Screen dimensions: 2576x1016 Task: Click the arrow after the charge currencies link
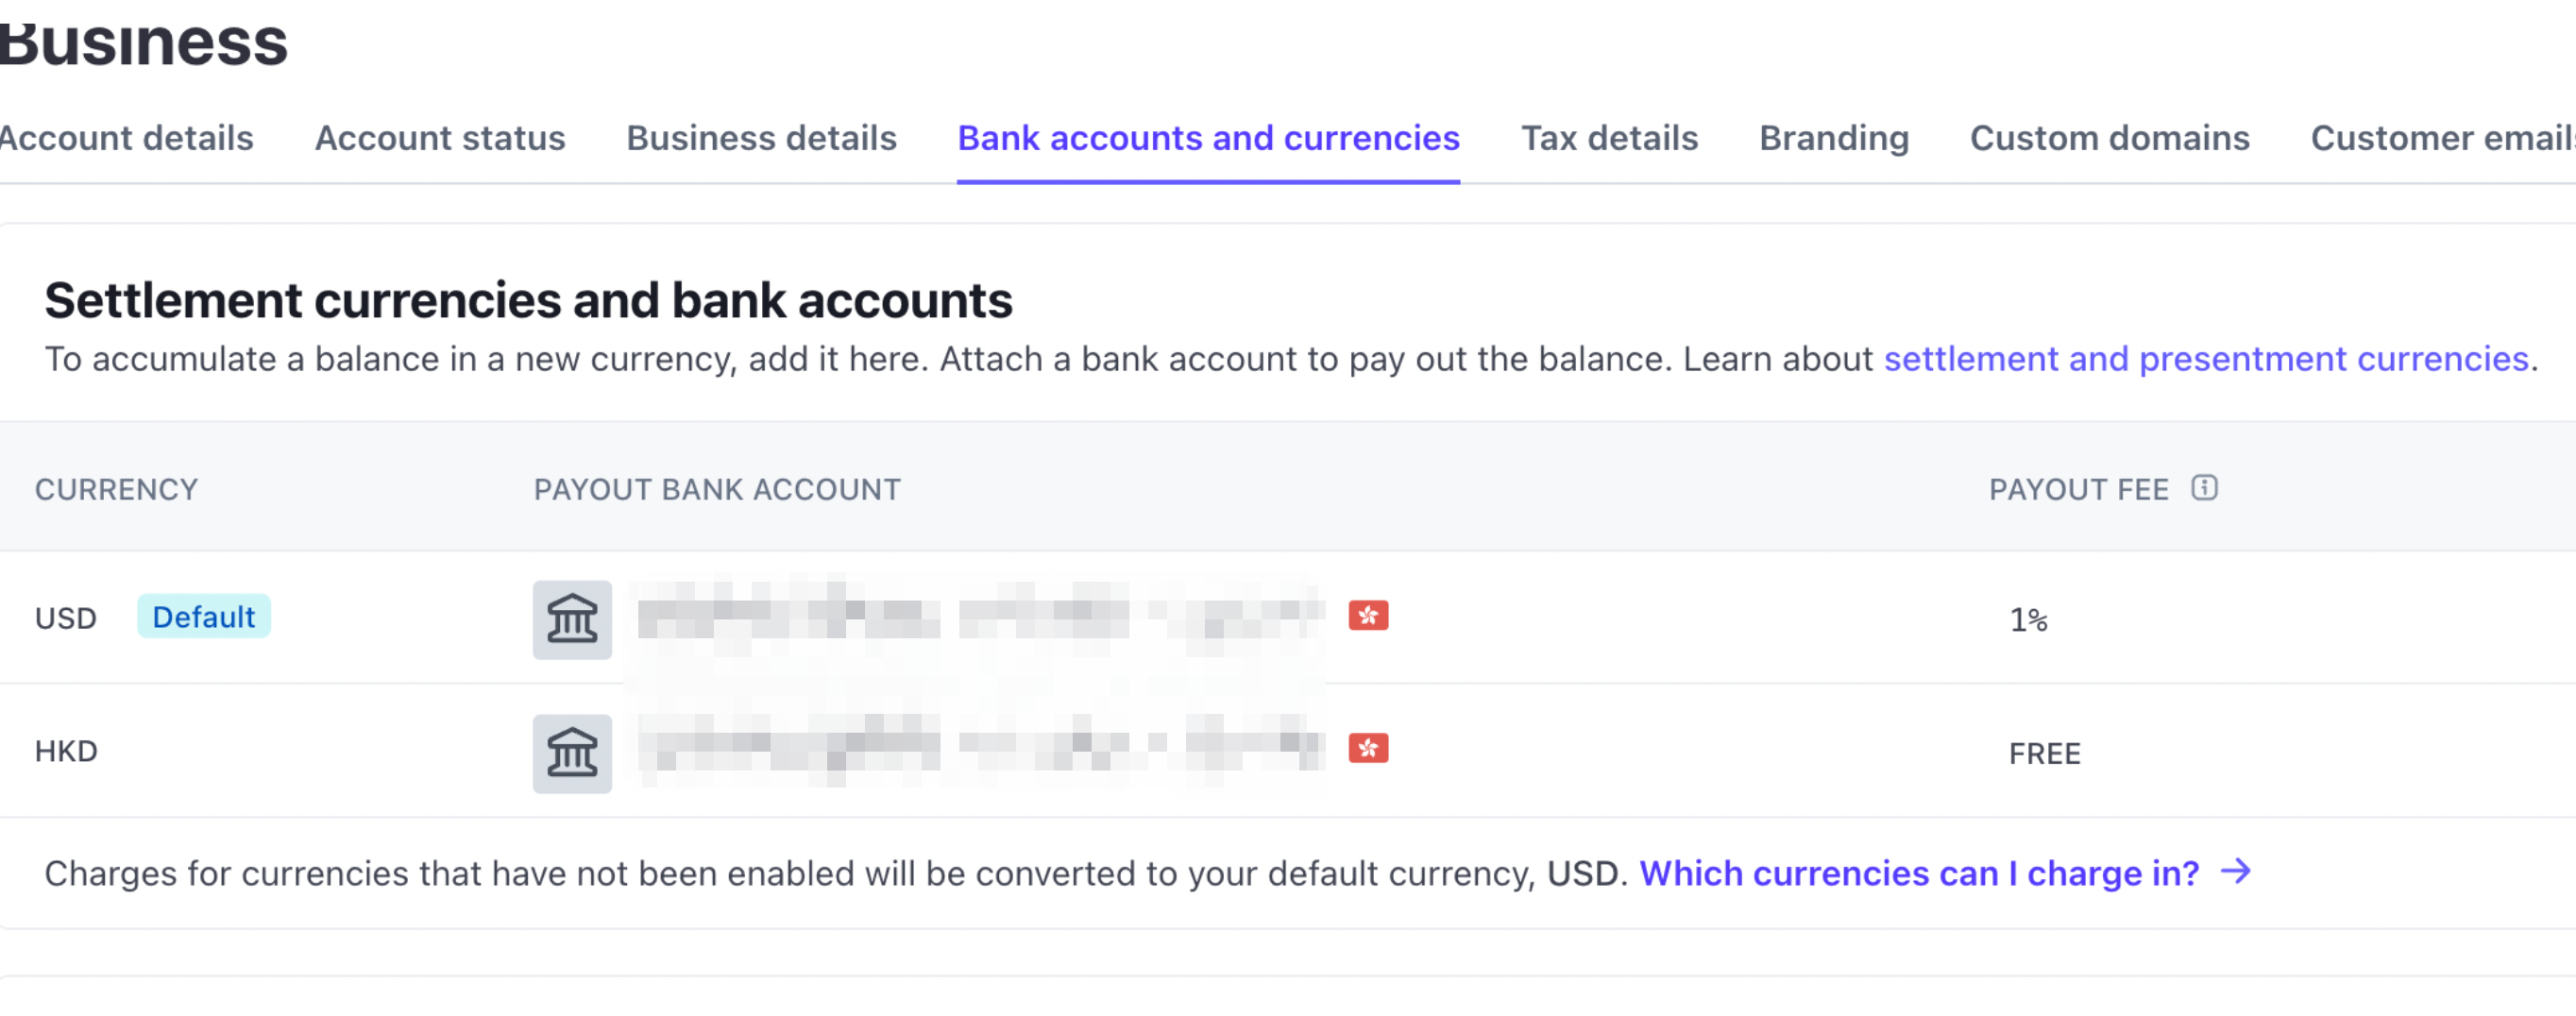[2236, 872]
